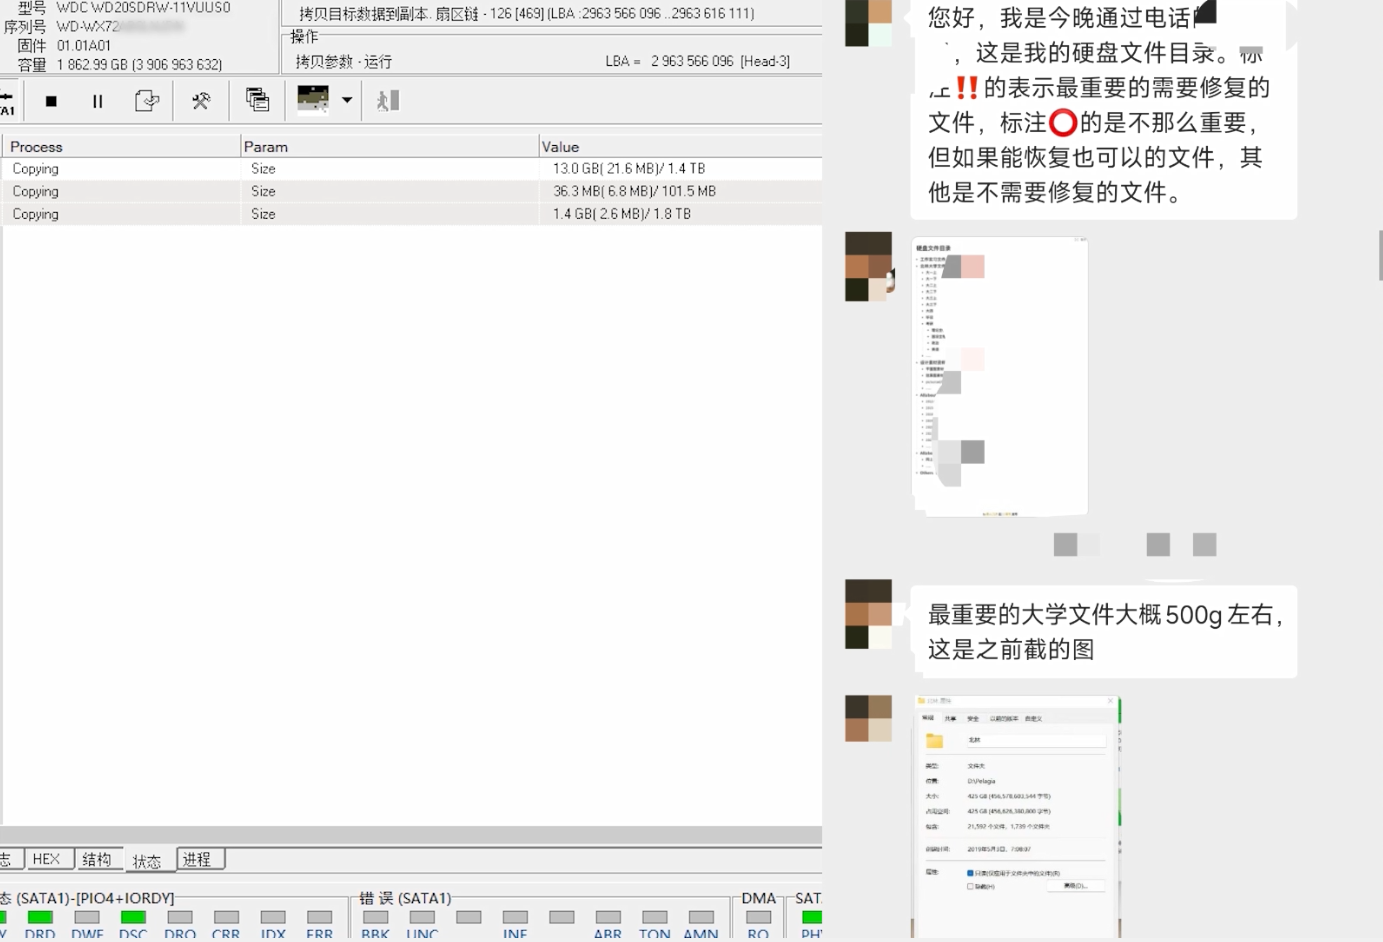Click the cascading windows icon
The image size is (1383, 942).
pos(257,100)
